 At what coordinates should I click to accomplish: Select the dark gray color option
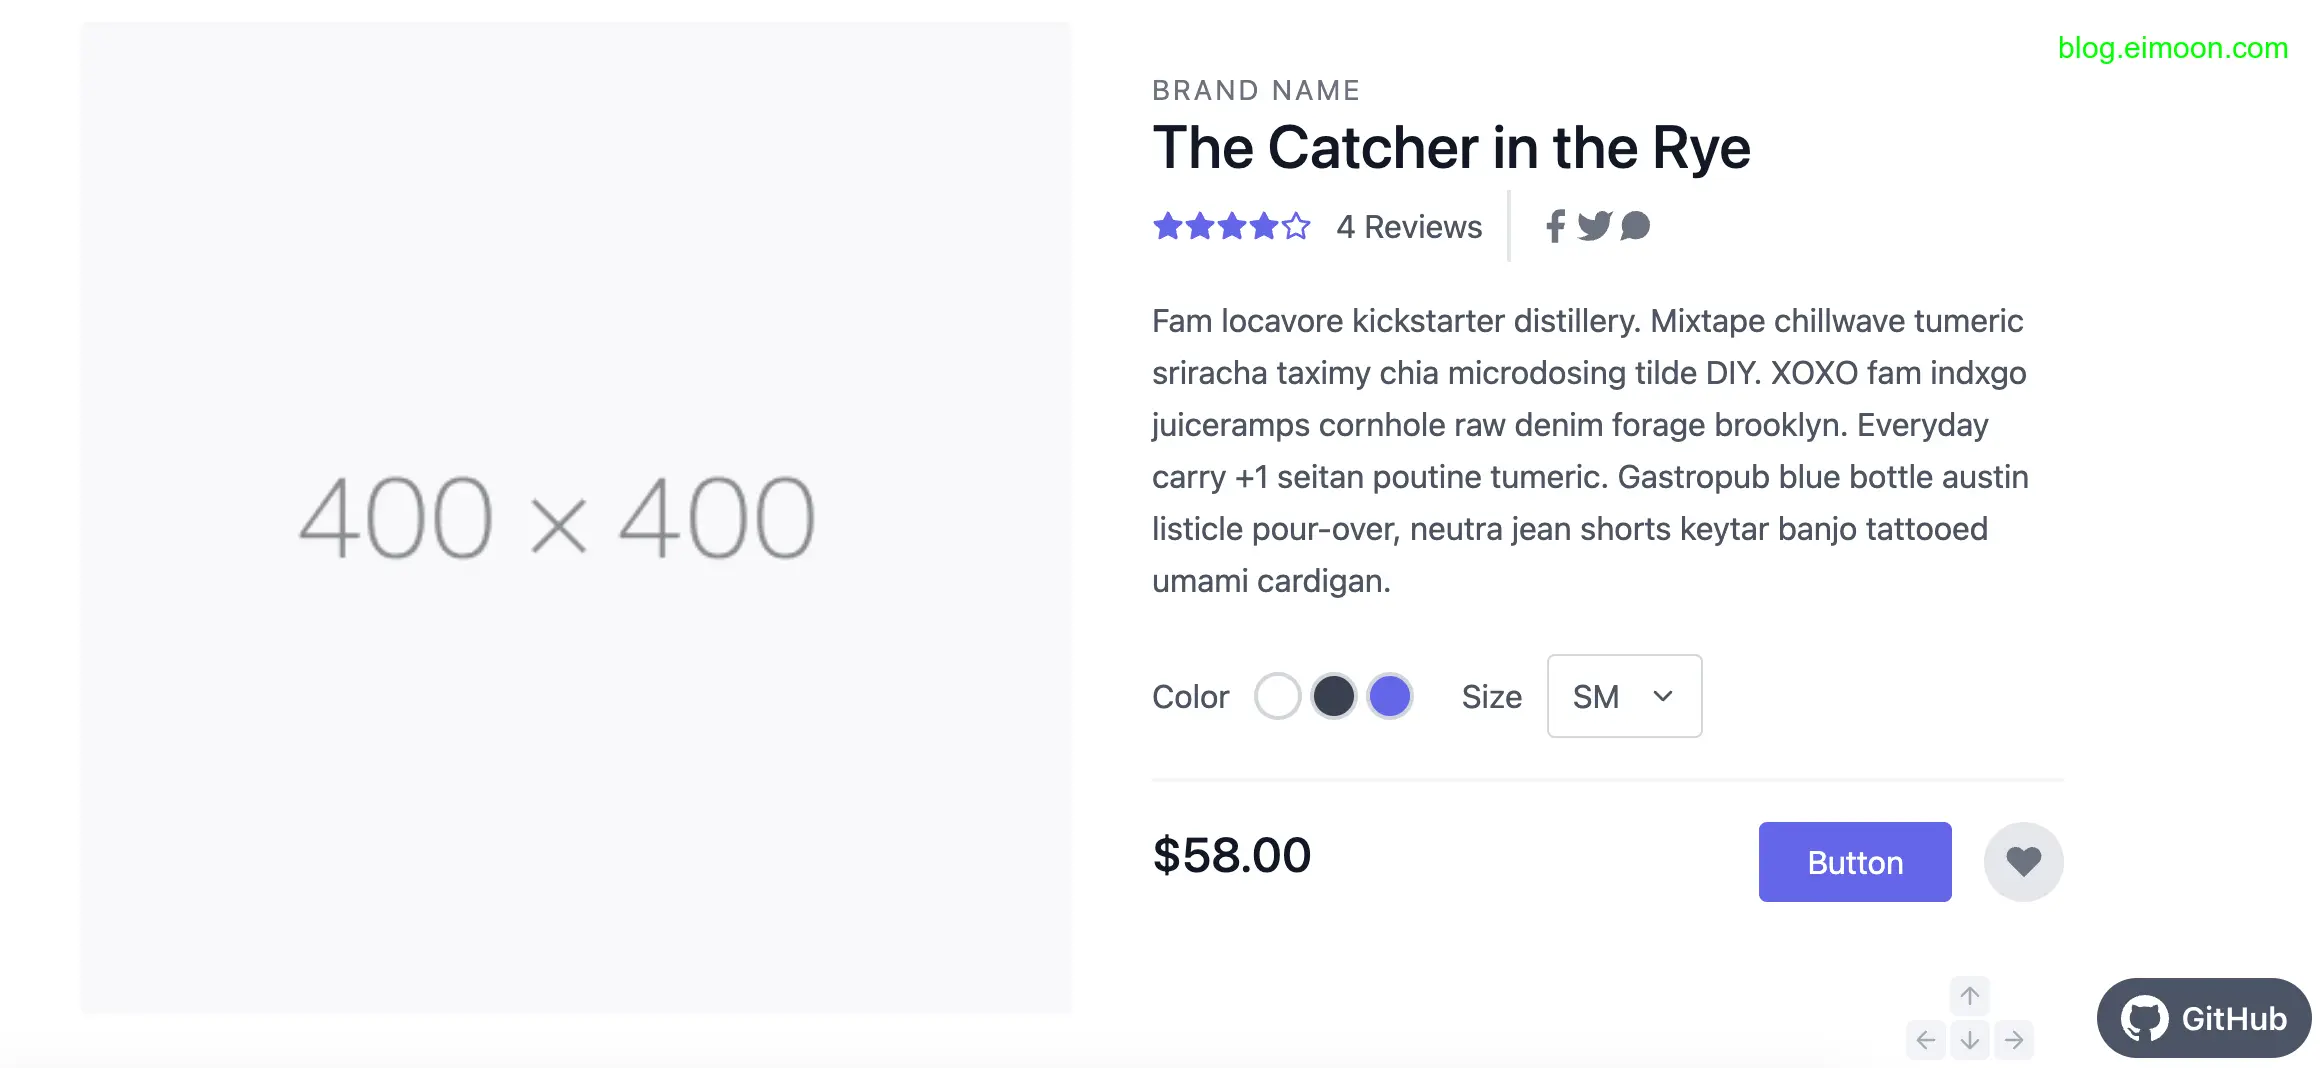[x=1333, y=696]
